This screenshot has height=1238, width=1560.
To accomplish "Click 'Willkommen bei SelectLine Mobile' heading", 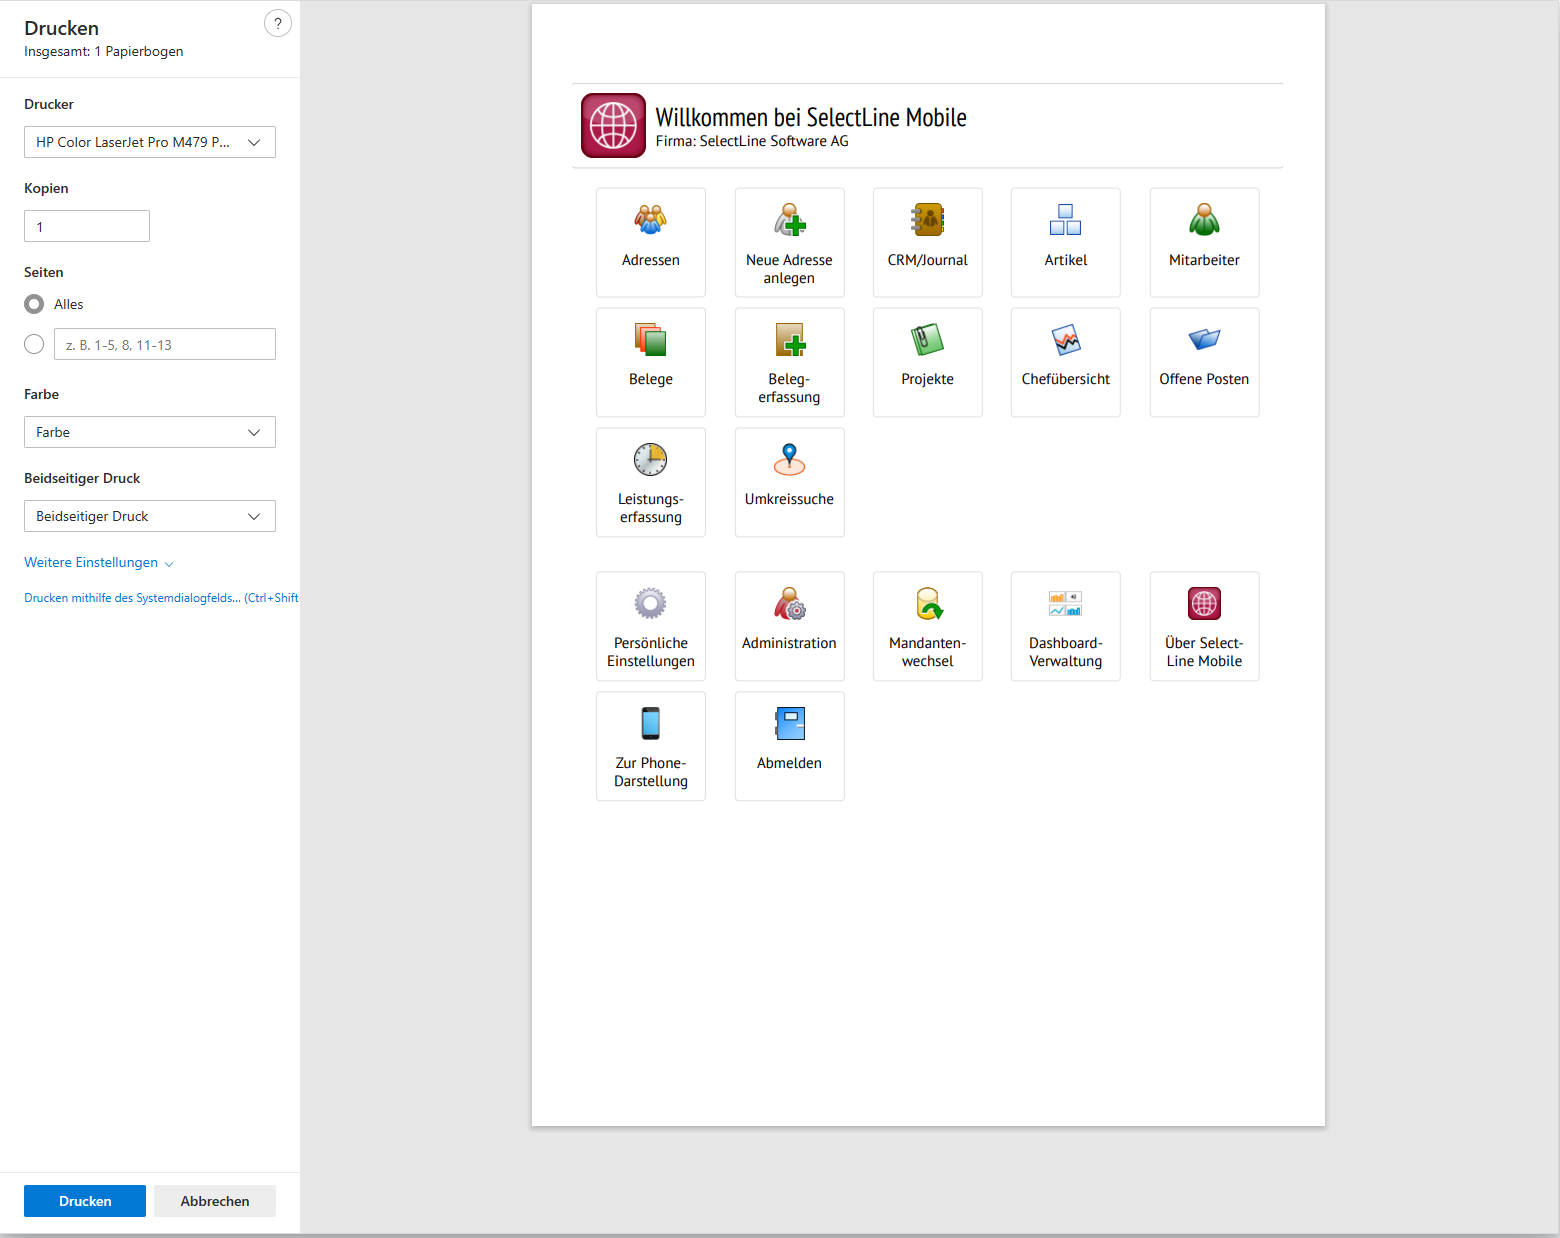I will 811,117.
